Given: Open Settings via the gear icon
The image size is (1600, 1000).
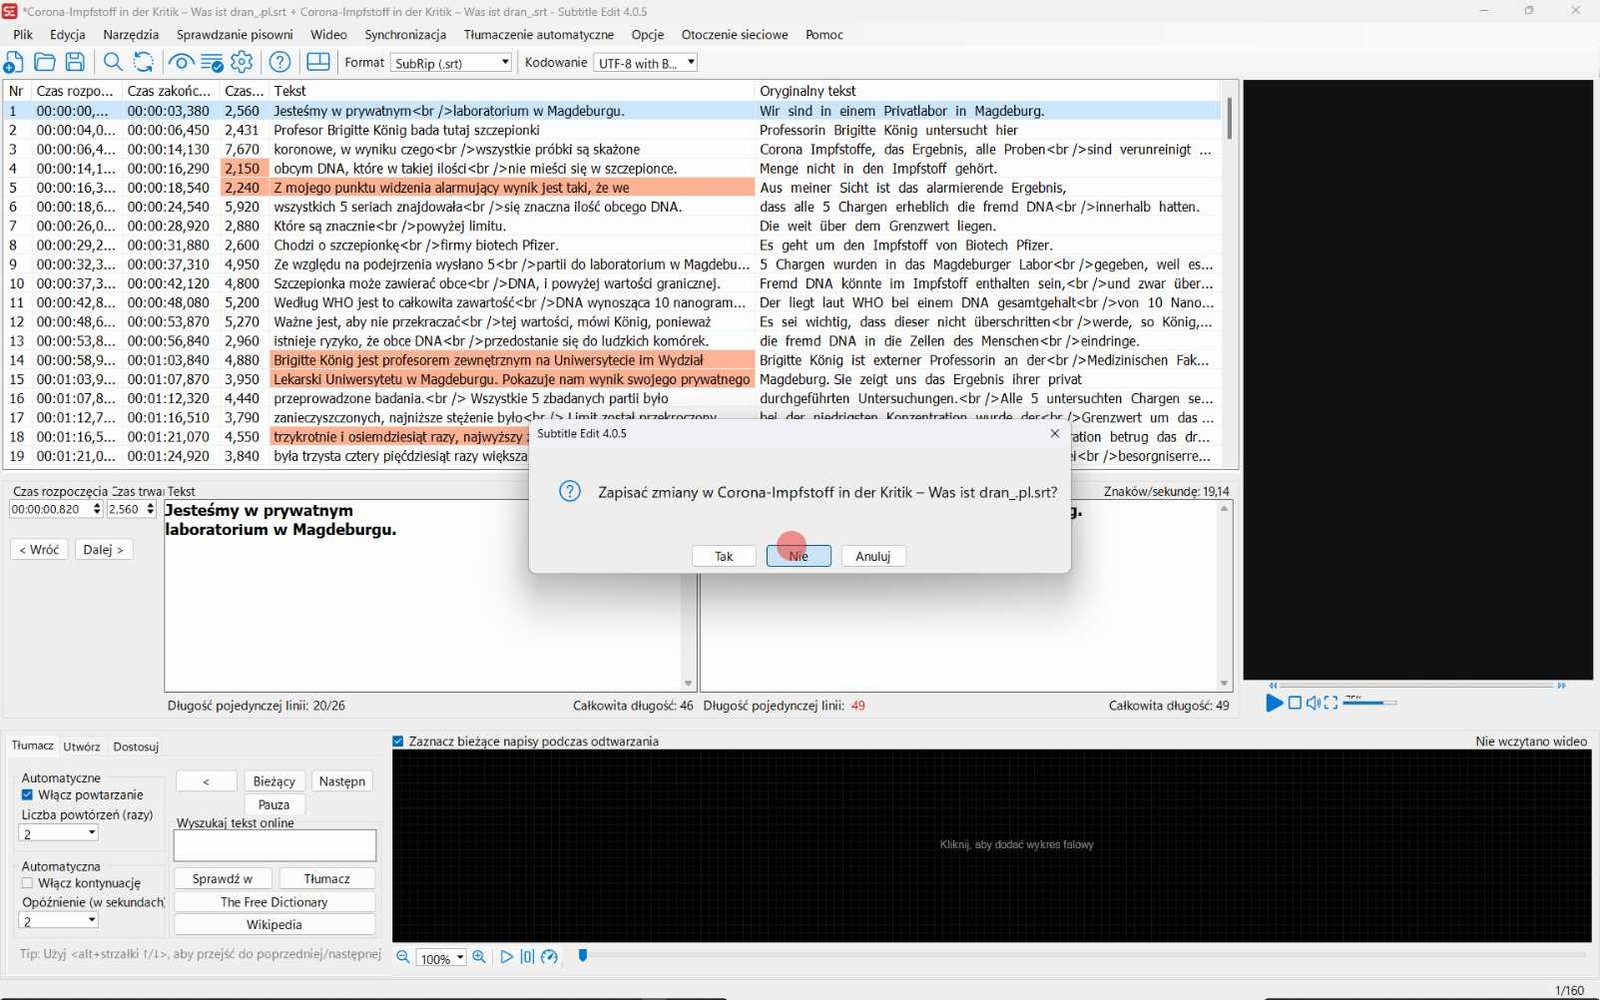Looking at the screenshot, I should click(242, 62).
